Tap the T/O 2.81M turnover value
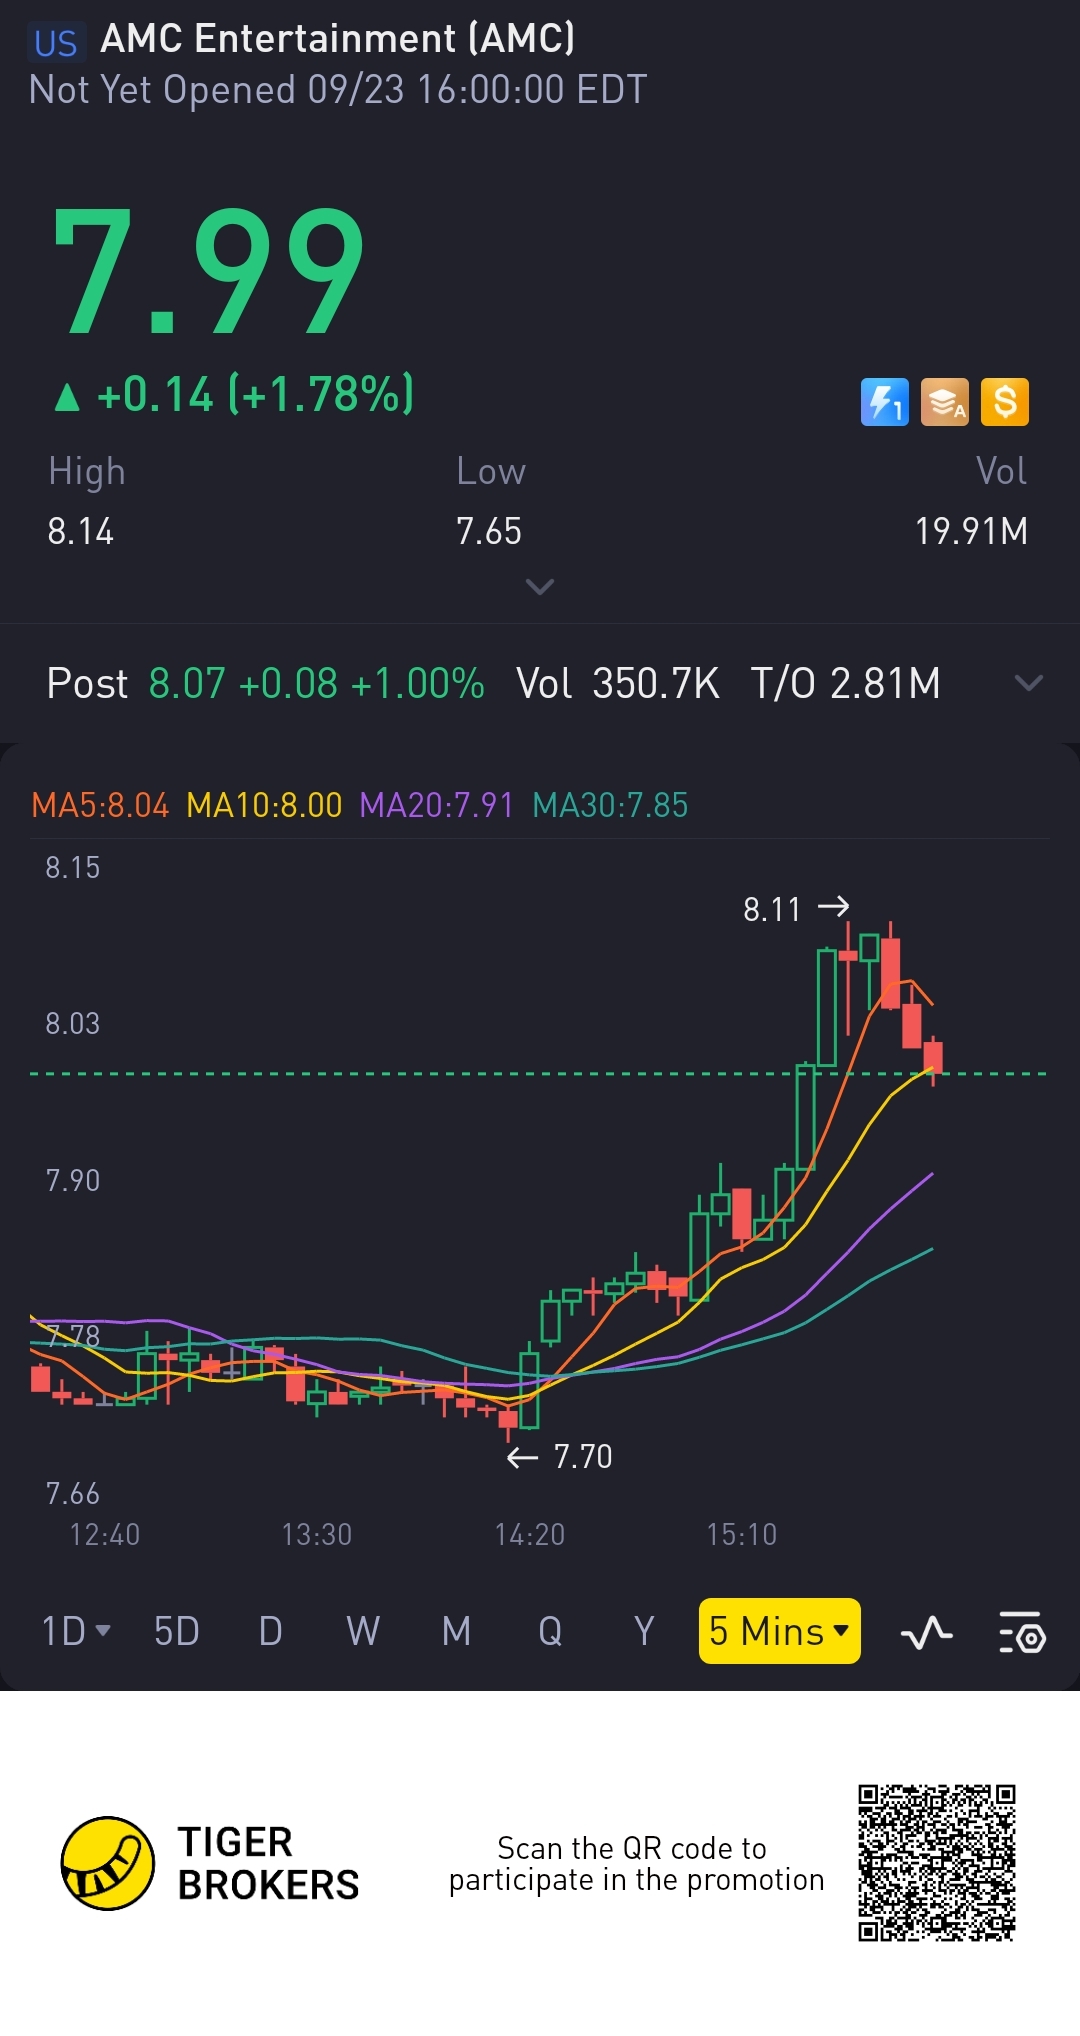Image resolution: width=1080 pixels, height=2036 pixels. [x=845, y=684]
